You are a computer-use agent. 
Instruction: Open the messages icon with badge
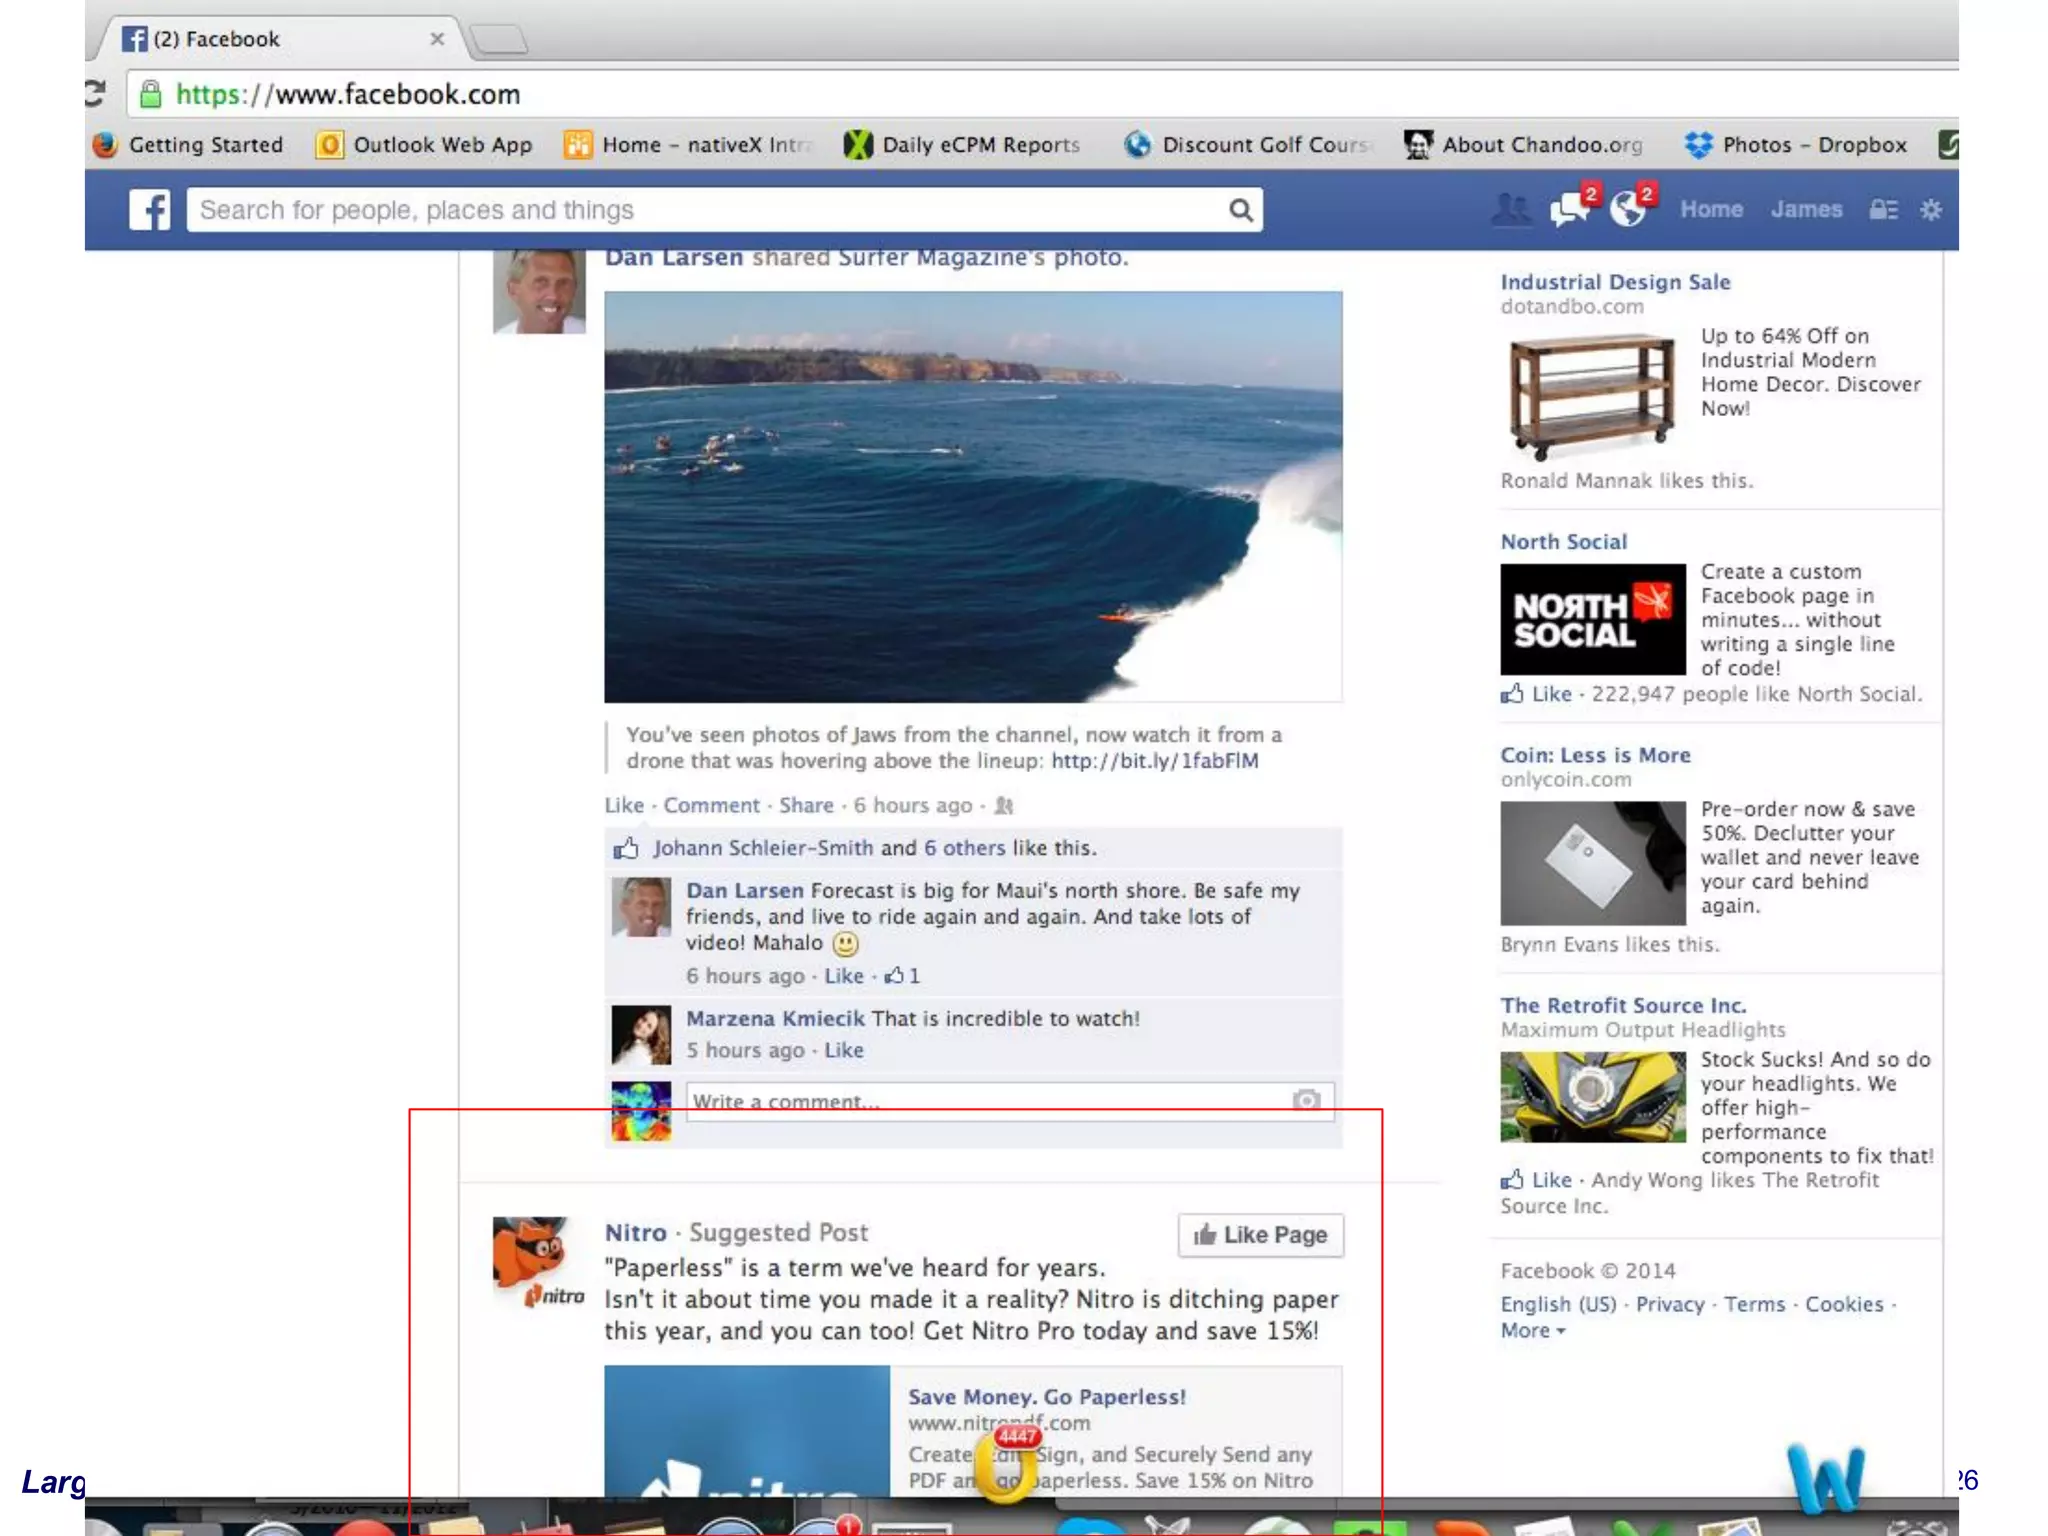click(x=1570, y=209)
